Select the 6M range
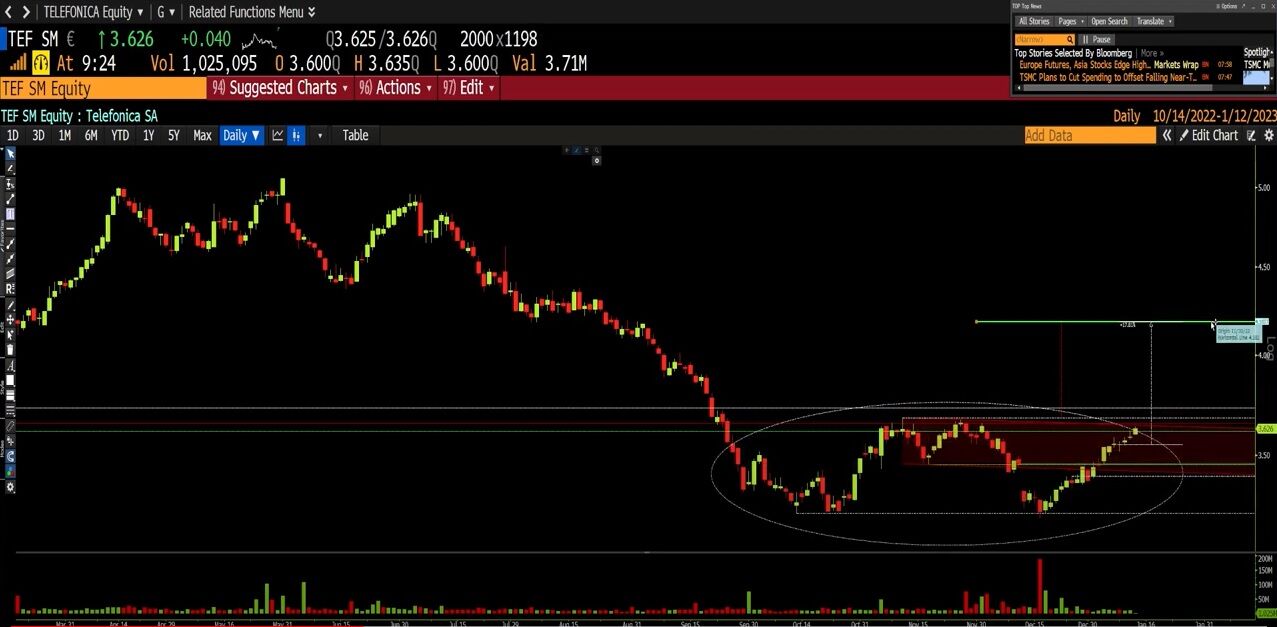1277x627 pixels. tap(91, 135)
